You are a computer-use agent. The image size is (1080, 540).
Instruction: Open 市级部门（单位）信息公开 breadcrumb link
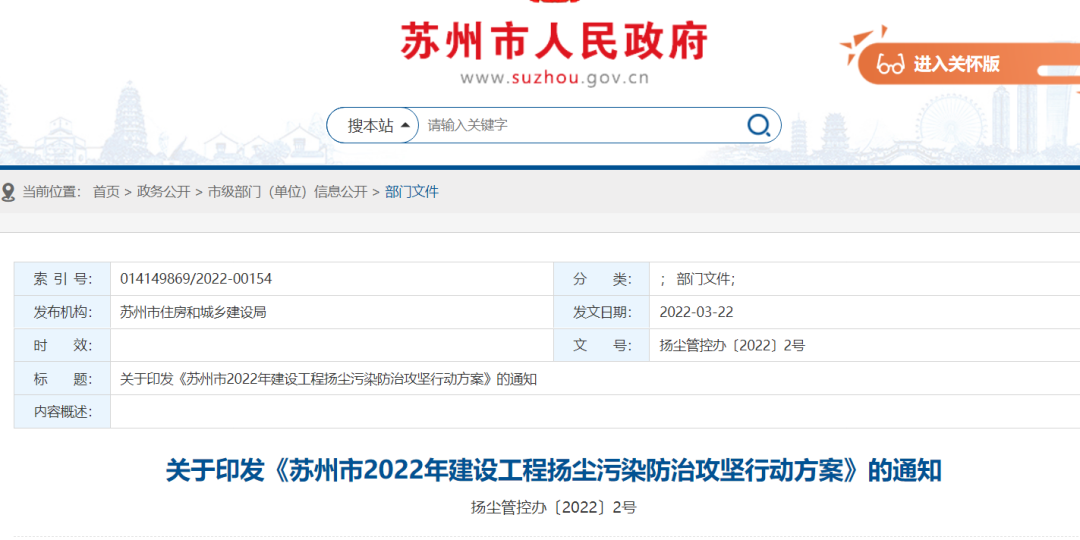(x=287, y=192)
